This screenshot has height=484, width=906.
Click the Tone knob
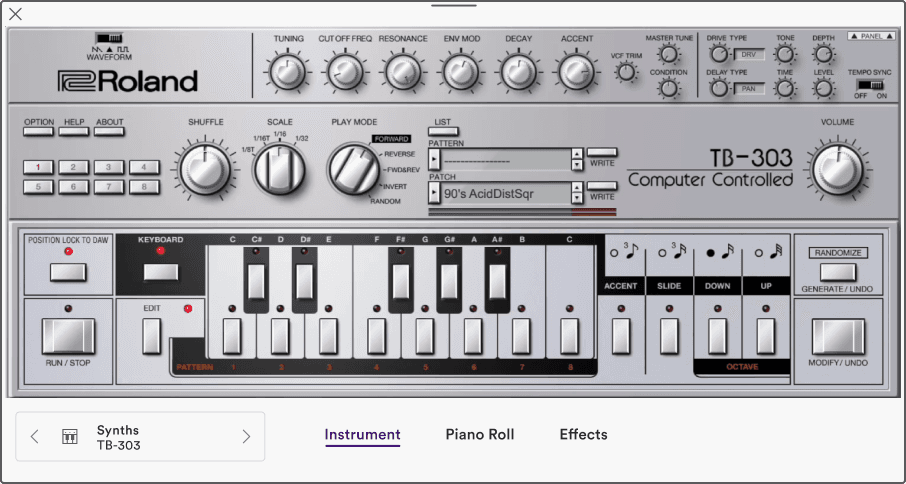pos(784,54)
